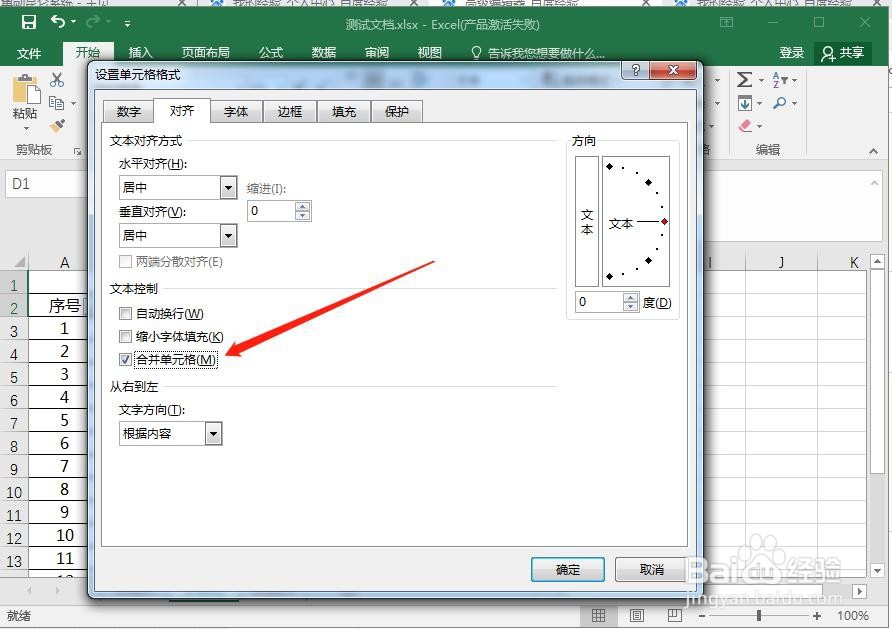Open the 水平对齐 dropdown
This screenshot has width=892, height=629.
tap(228, 187)
